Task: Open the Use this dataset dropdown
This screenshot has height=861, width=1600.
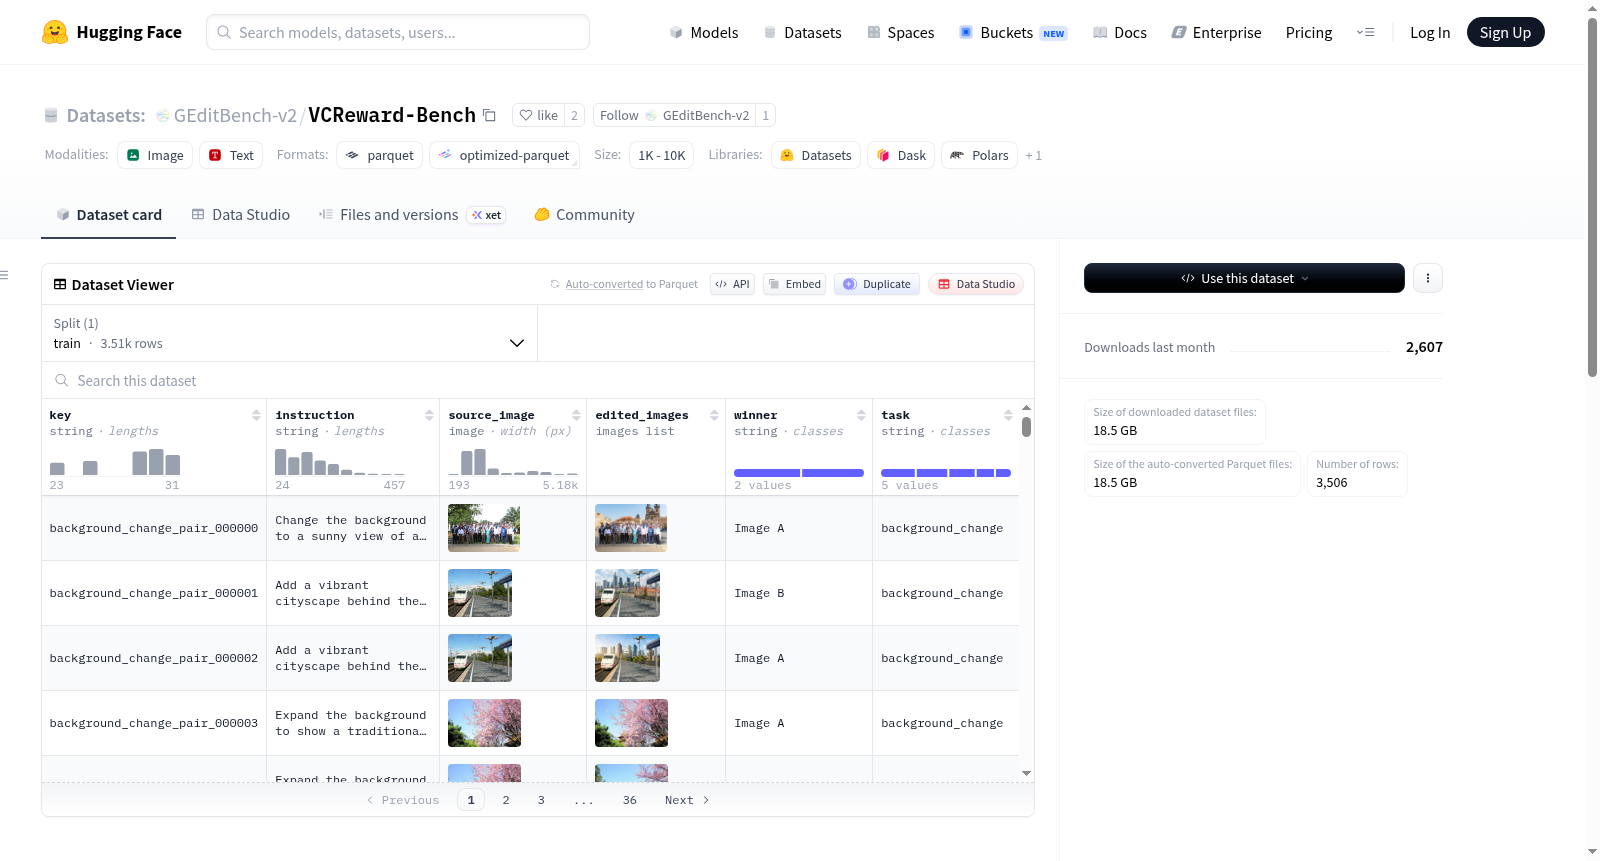Action: [x=1244, y=278]
